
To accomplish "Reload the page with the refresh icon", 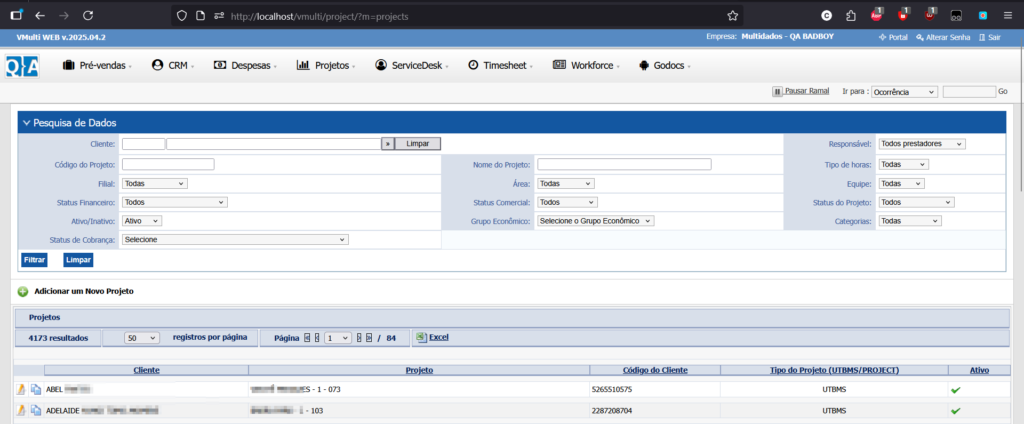I will pos(88,16).
